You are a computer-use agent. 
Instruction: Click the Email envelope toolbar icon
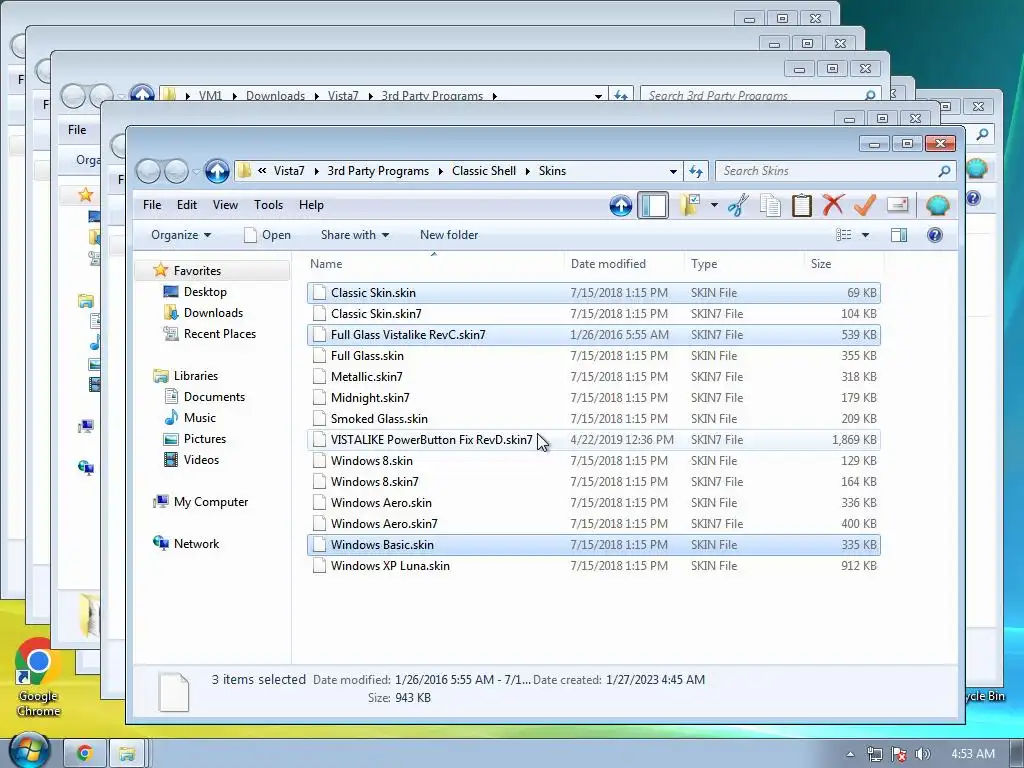tap(898, 205)
